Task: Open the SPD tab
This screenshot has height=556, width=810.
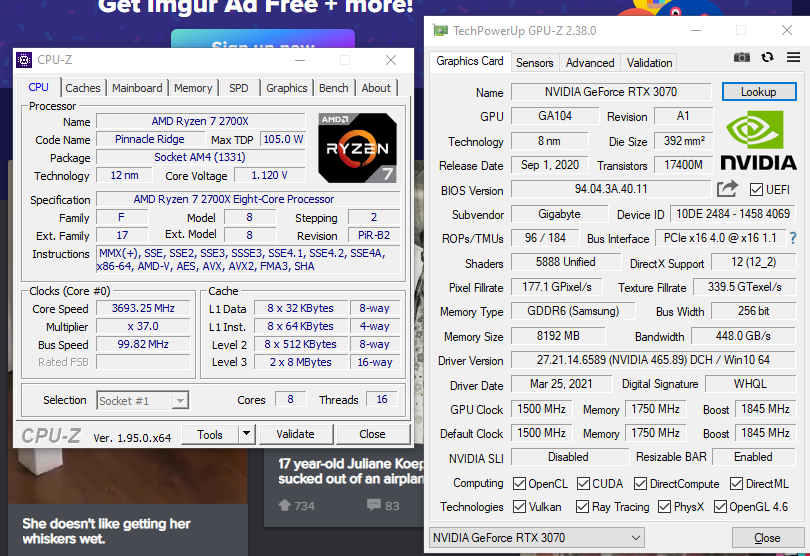Action: (239, 88)
